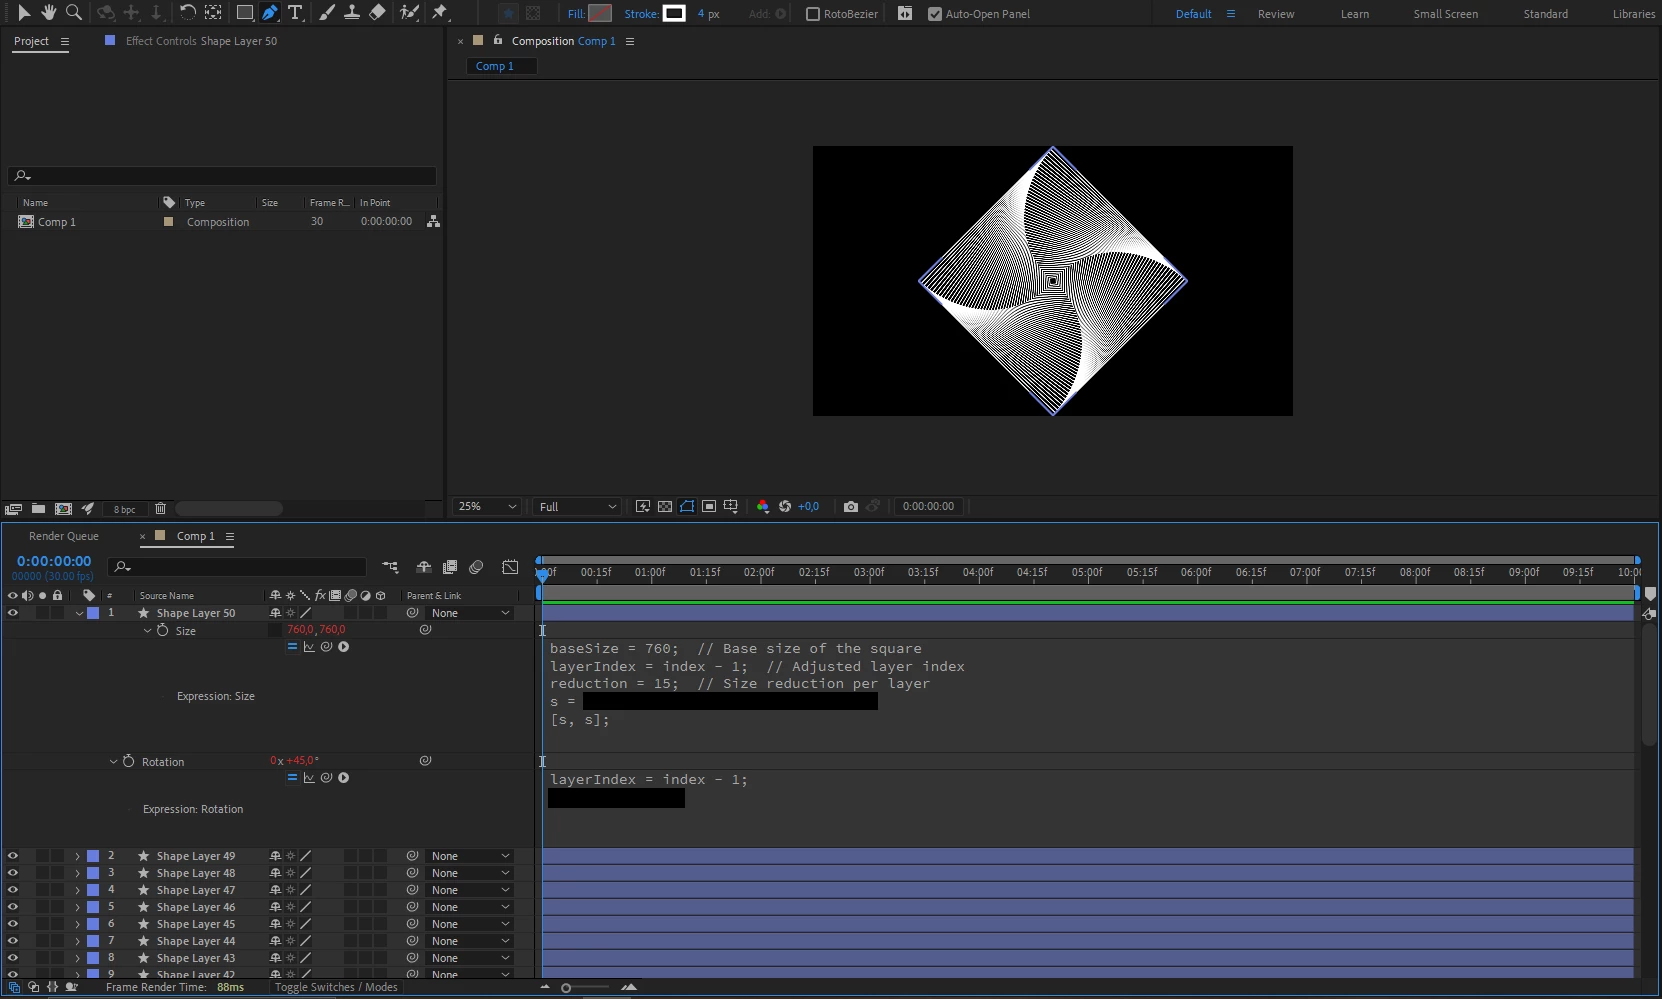Collapse Shape Layer 50 properties

79,613
